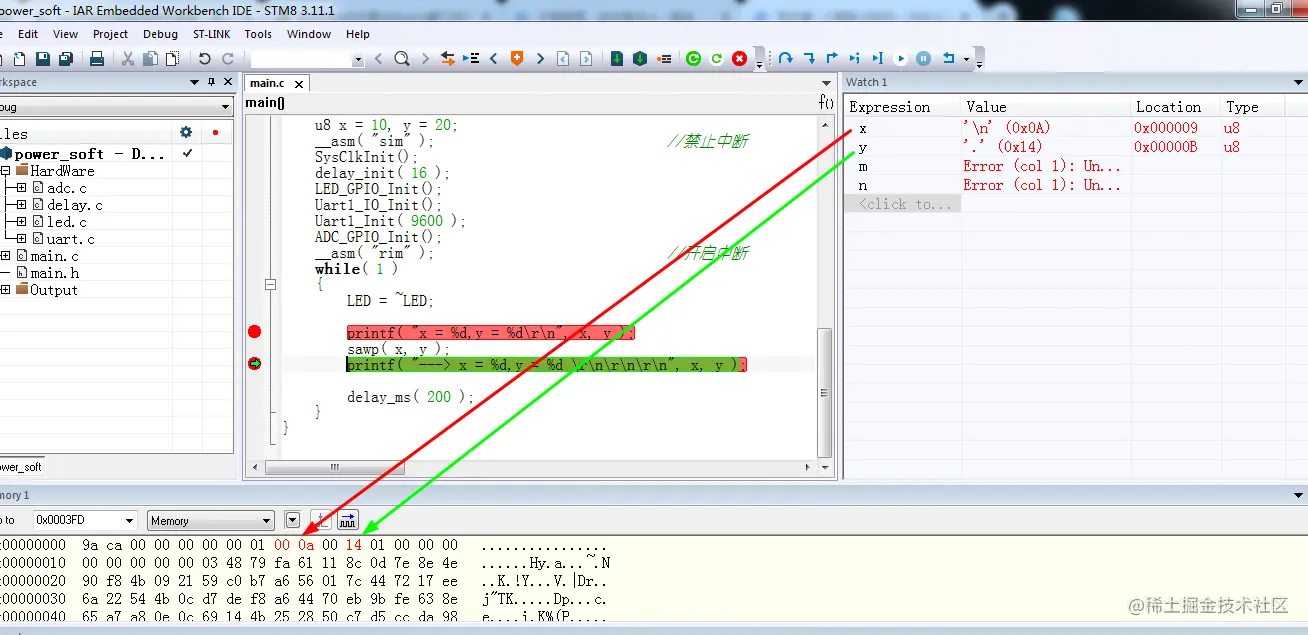Open the ST-LINK menu
Image resolution: width=1308 pixels, height=635 pixels.
pos(211,34)
